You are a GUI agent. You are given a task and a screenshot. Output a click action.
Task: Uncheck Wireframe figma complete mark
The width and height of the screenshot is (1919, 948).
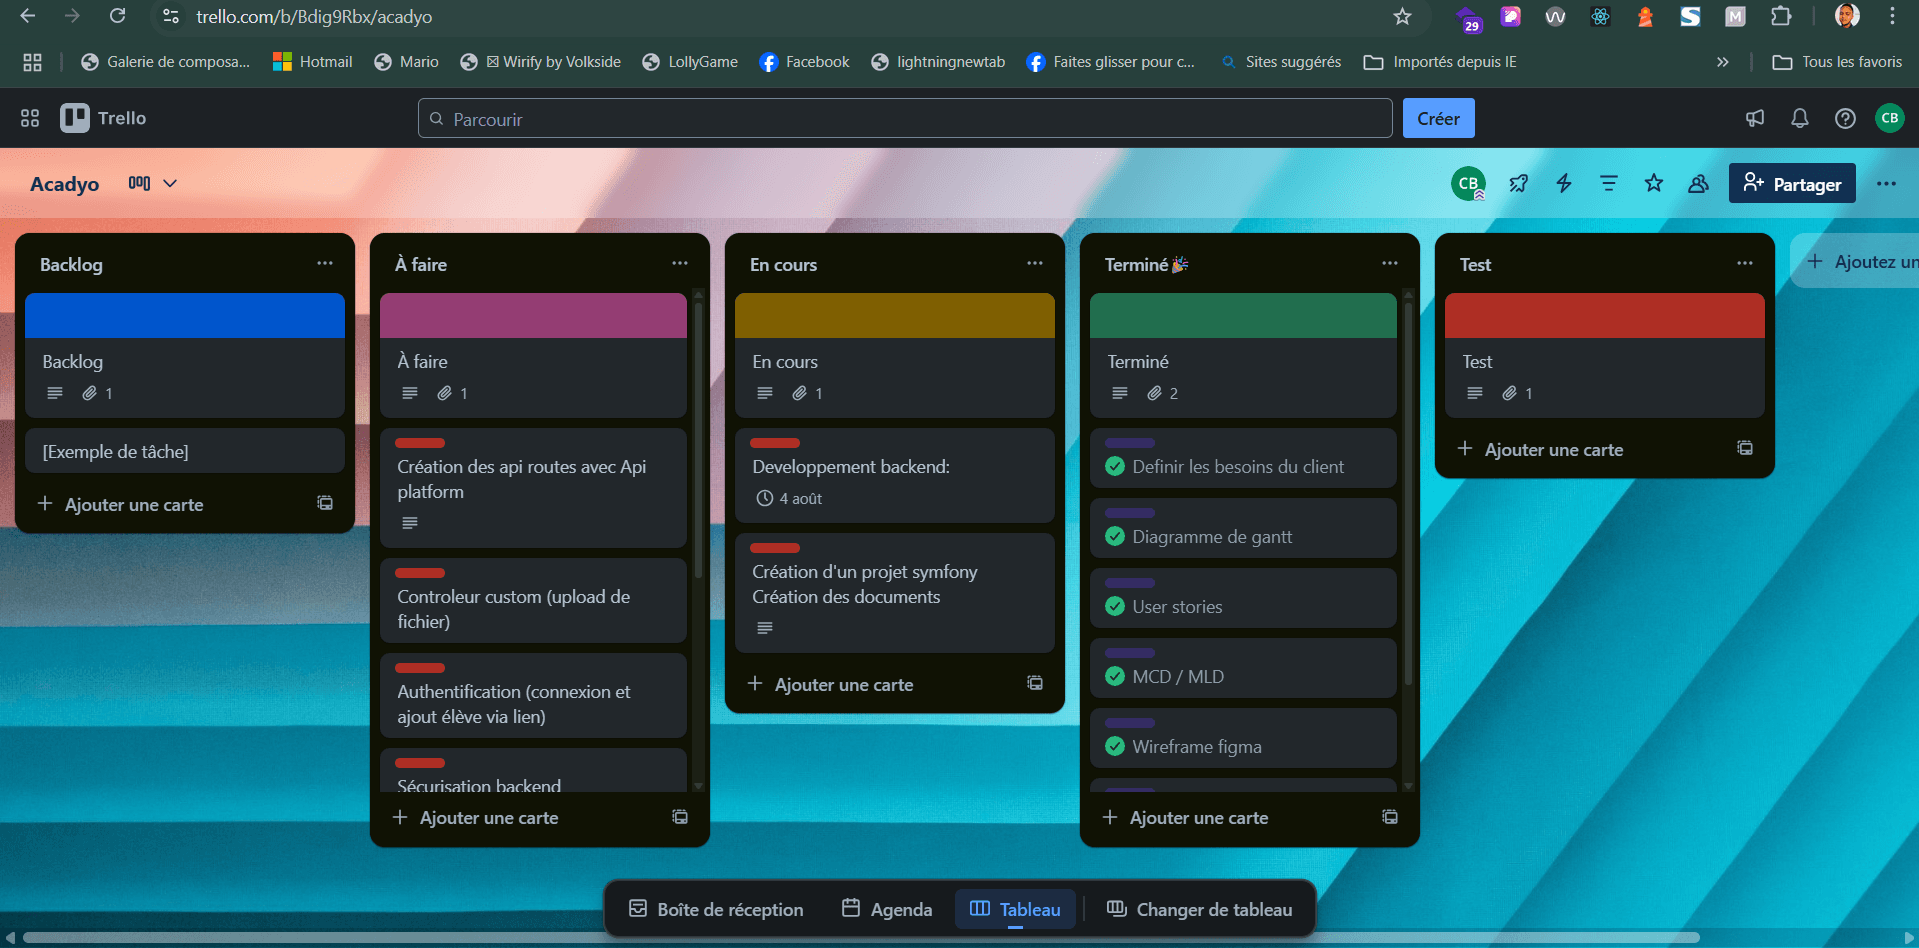[1115, 746]
